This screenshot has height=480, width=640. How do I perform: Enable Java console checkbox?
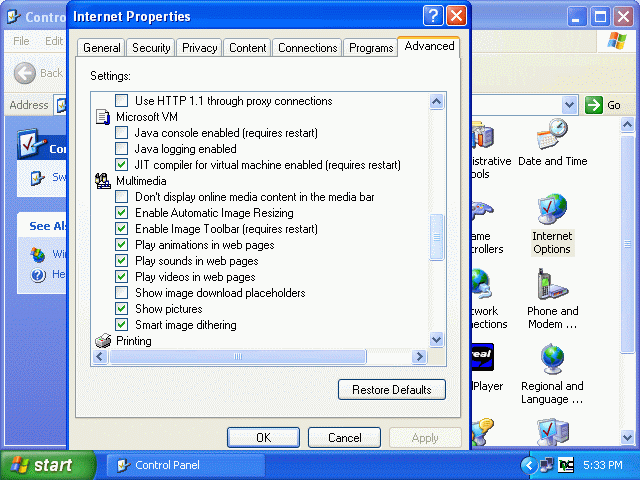(x=121, y=133)
